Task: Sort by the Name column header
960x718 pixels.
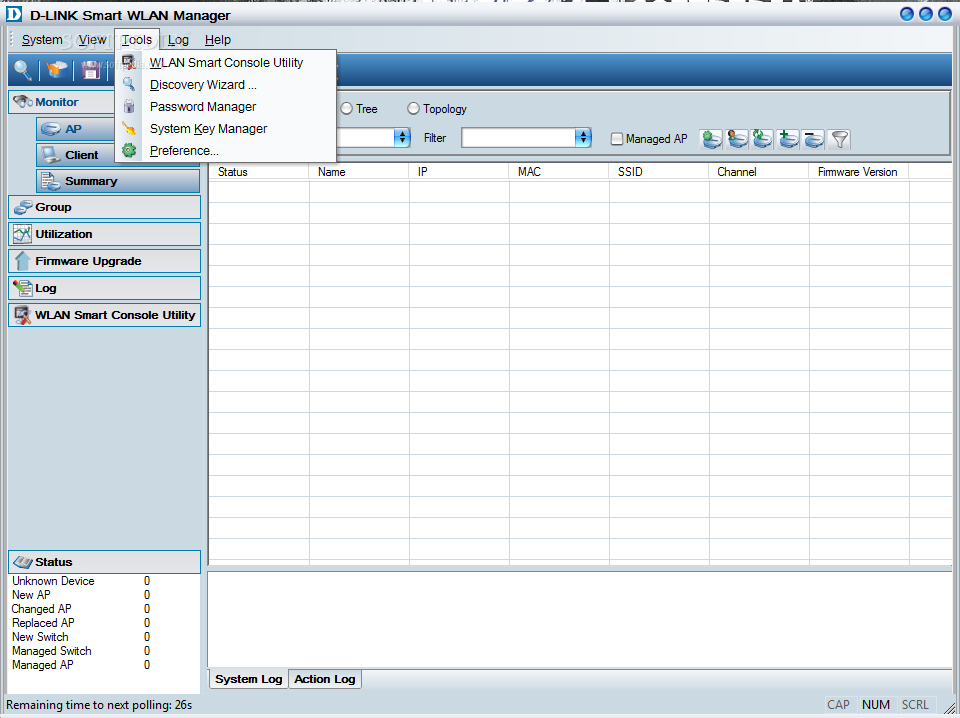Action: [x=359, y=172]
